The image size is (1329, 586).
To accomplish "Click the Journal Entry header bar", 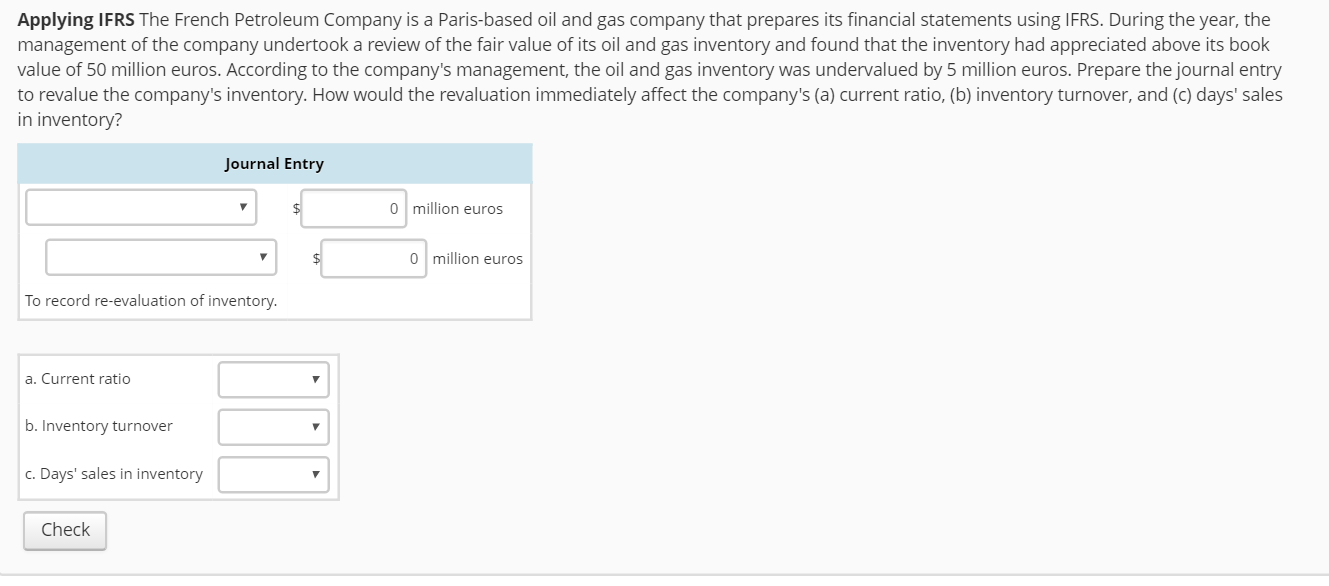I will (x=275, y=163).
